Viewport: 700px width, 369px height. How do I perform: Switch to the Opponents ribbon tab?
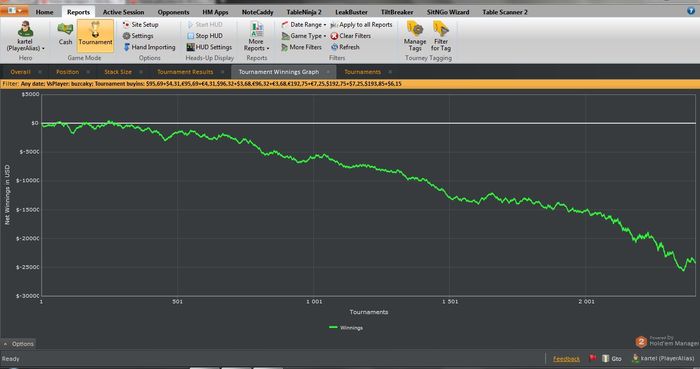[x=173, y=12]
